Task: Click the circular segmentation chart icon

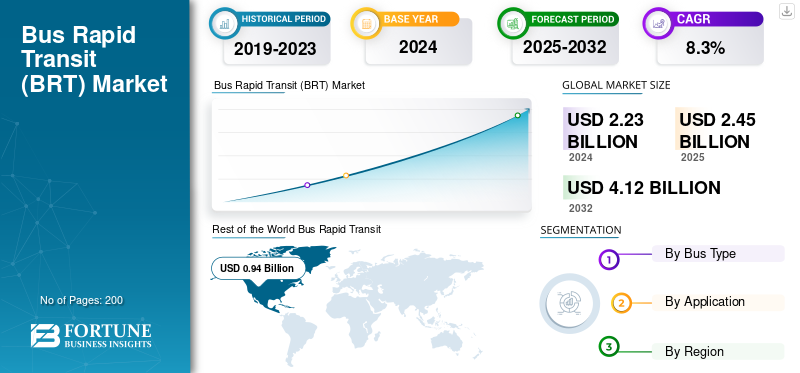Action: (x=570, y=303)
